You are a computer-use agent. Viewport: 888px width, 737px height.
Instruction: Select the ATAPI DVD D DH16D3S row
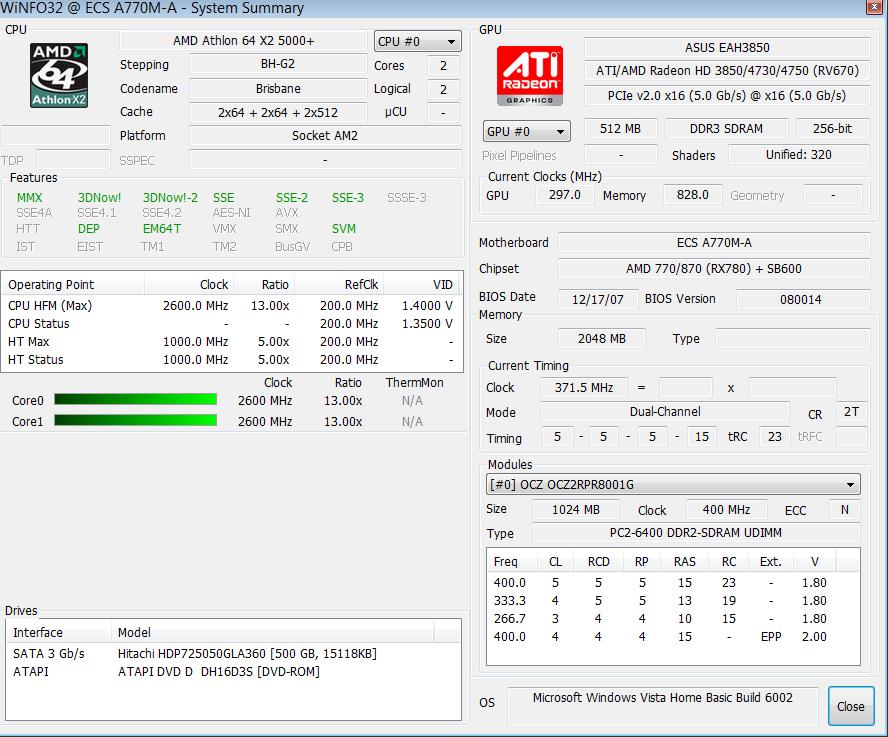click(233, 672)
